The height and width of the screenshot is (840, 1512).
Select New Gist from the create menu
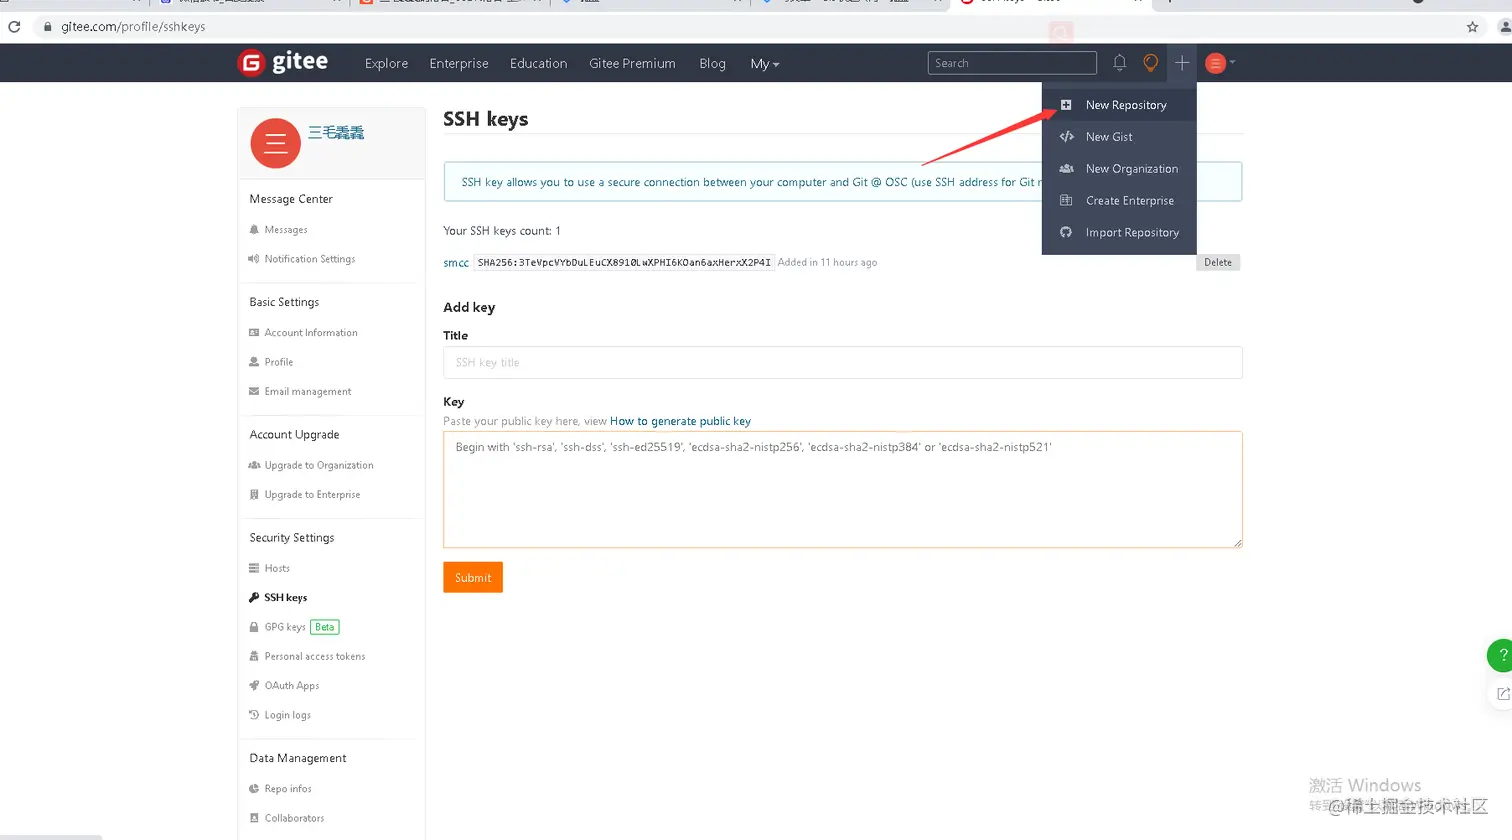coord(1119,137)
